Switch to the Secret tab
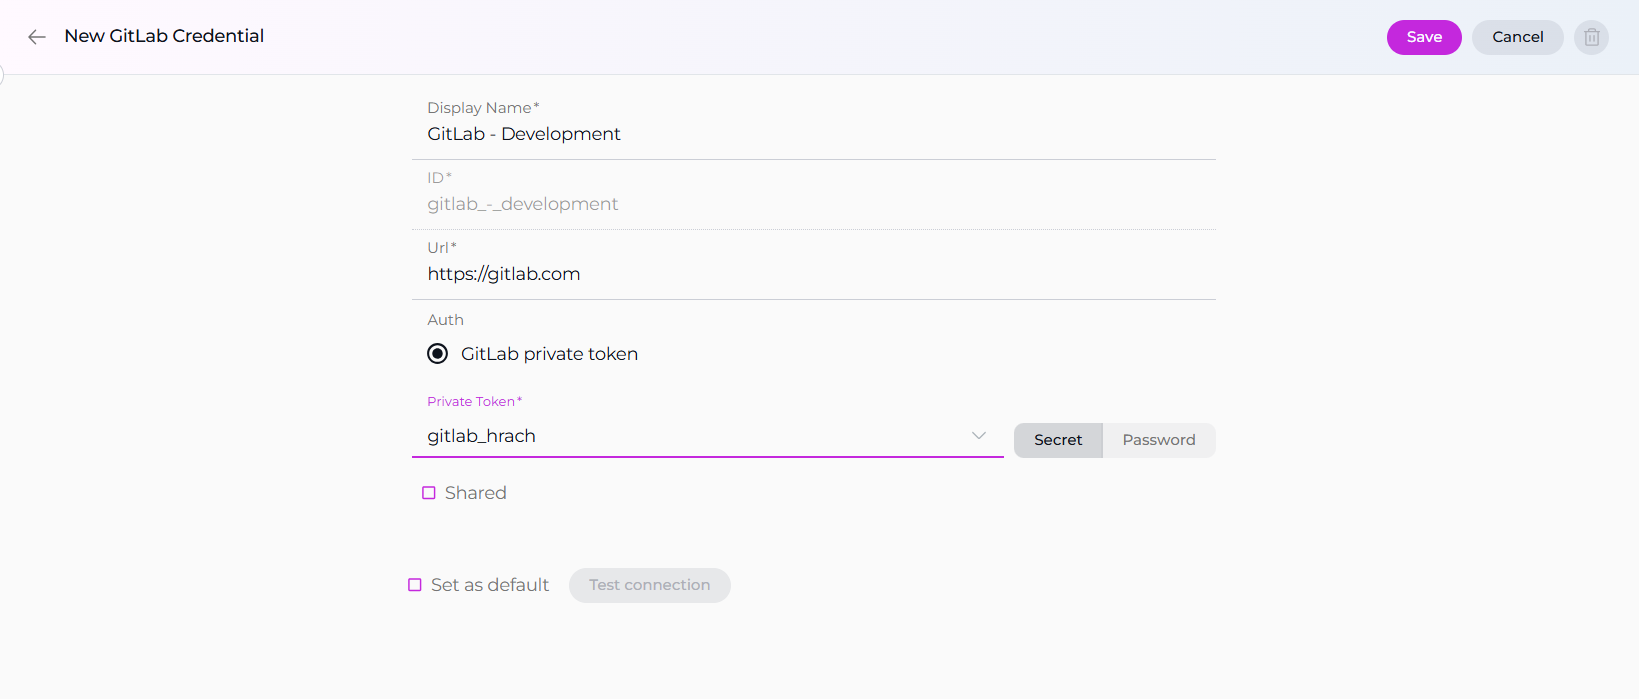This screenshot has width=1639, height=699. [x=1057, y=440]
